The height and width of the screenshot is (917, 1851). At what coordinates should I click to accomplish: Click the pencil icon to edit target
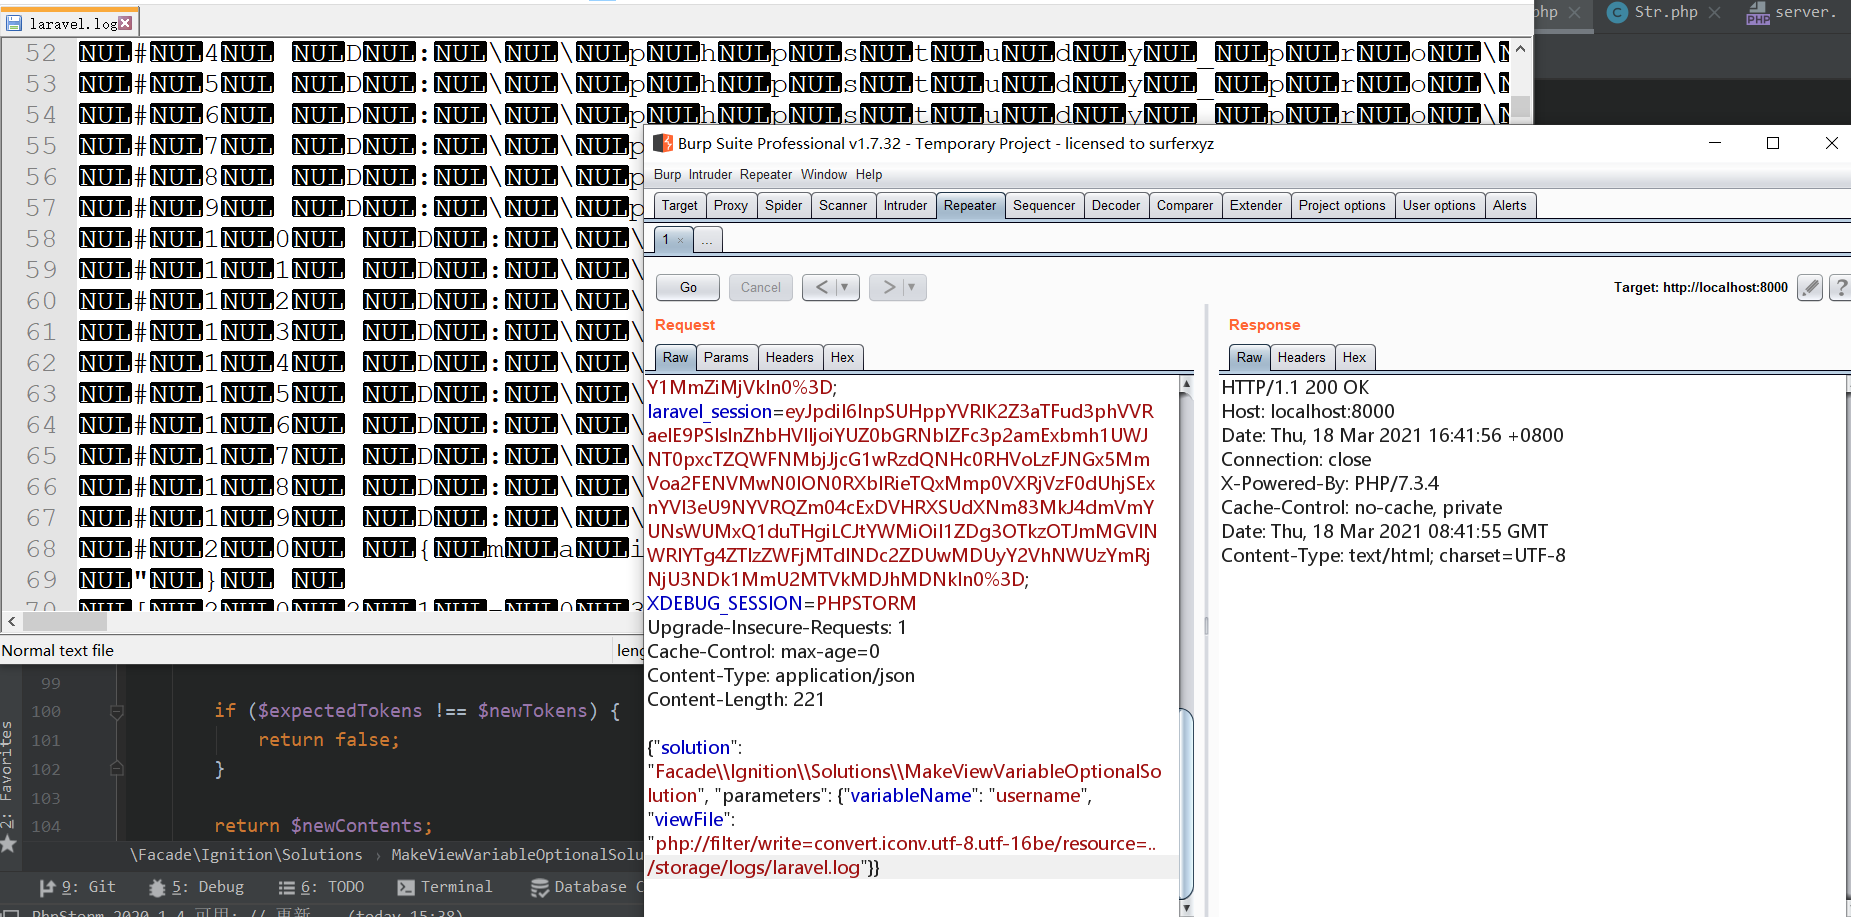1809,288
